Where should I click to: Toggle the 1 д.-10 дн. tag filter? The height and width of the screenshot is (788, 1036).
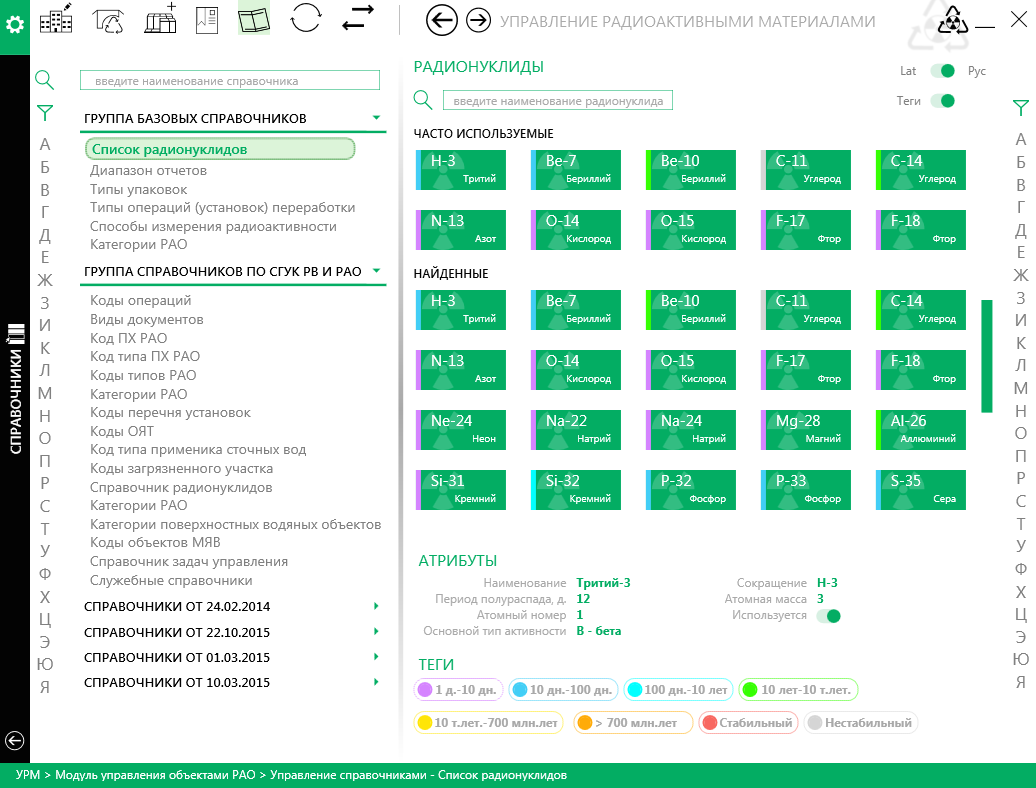click(x=459, y=690)
